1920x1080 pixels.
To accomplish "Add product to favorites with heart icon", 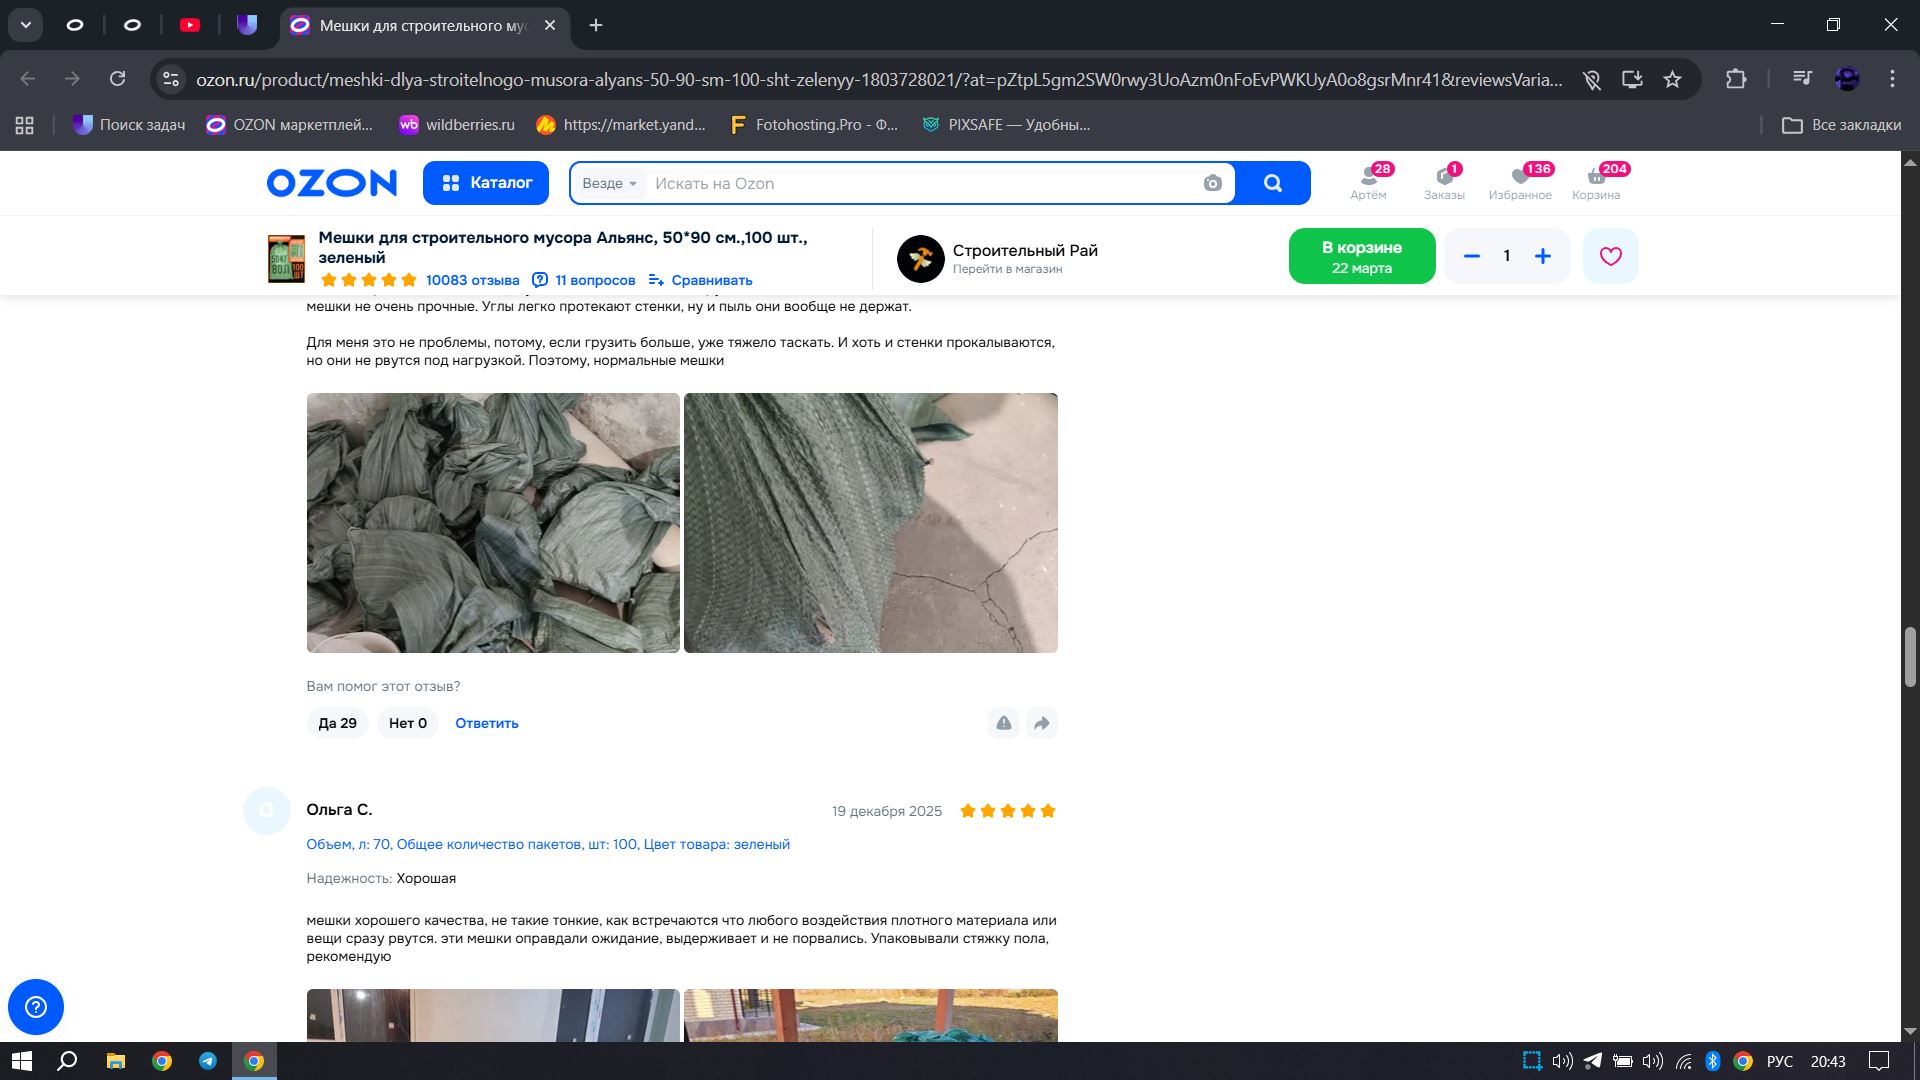I will [1610, 256].
